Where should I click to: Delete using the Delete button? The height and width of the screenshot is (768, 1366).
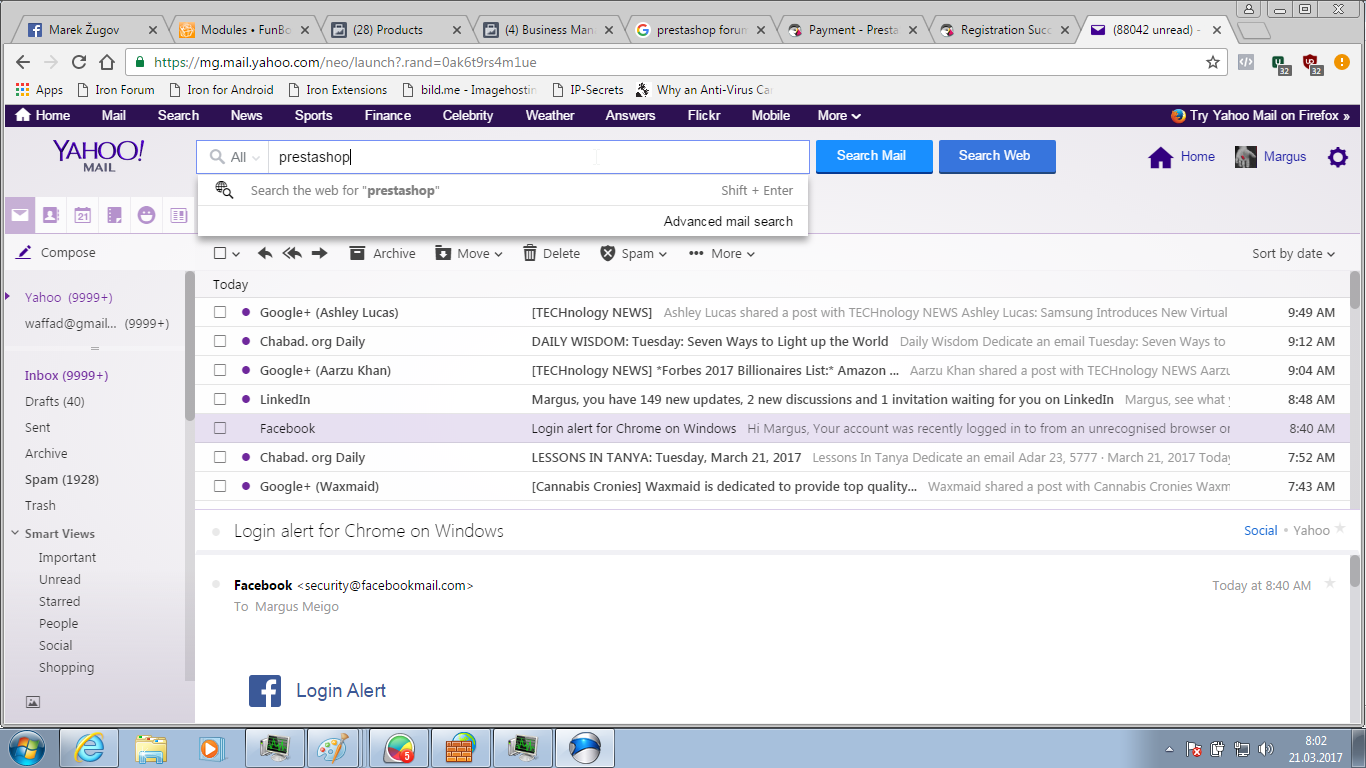tap(551, 254)
